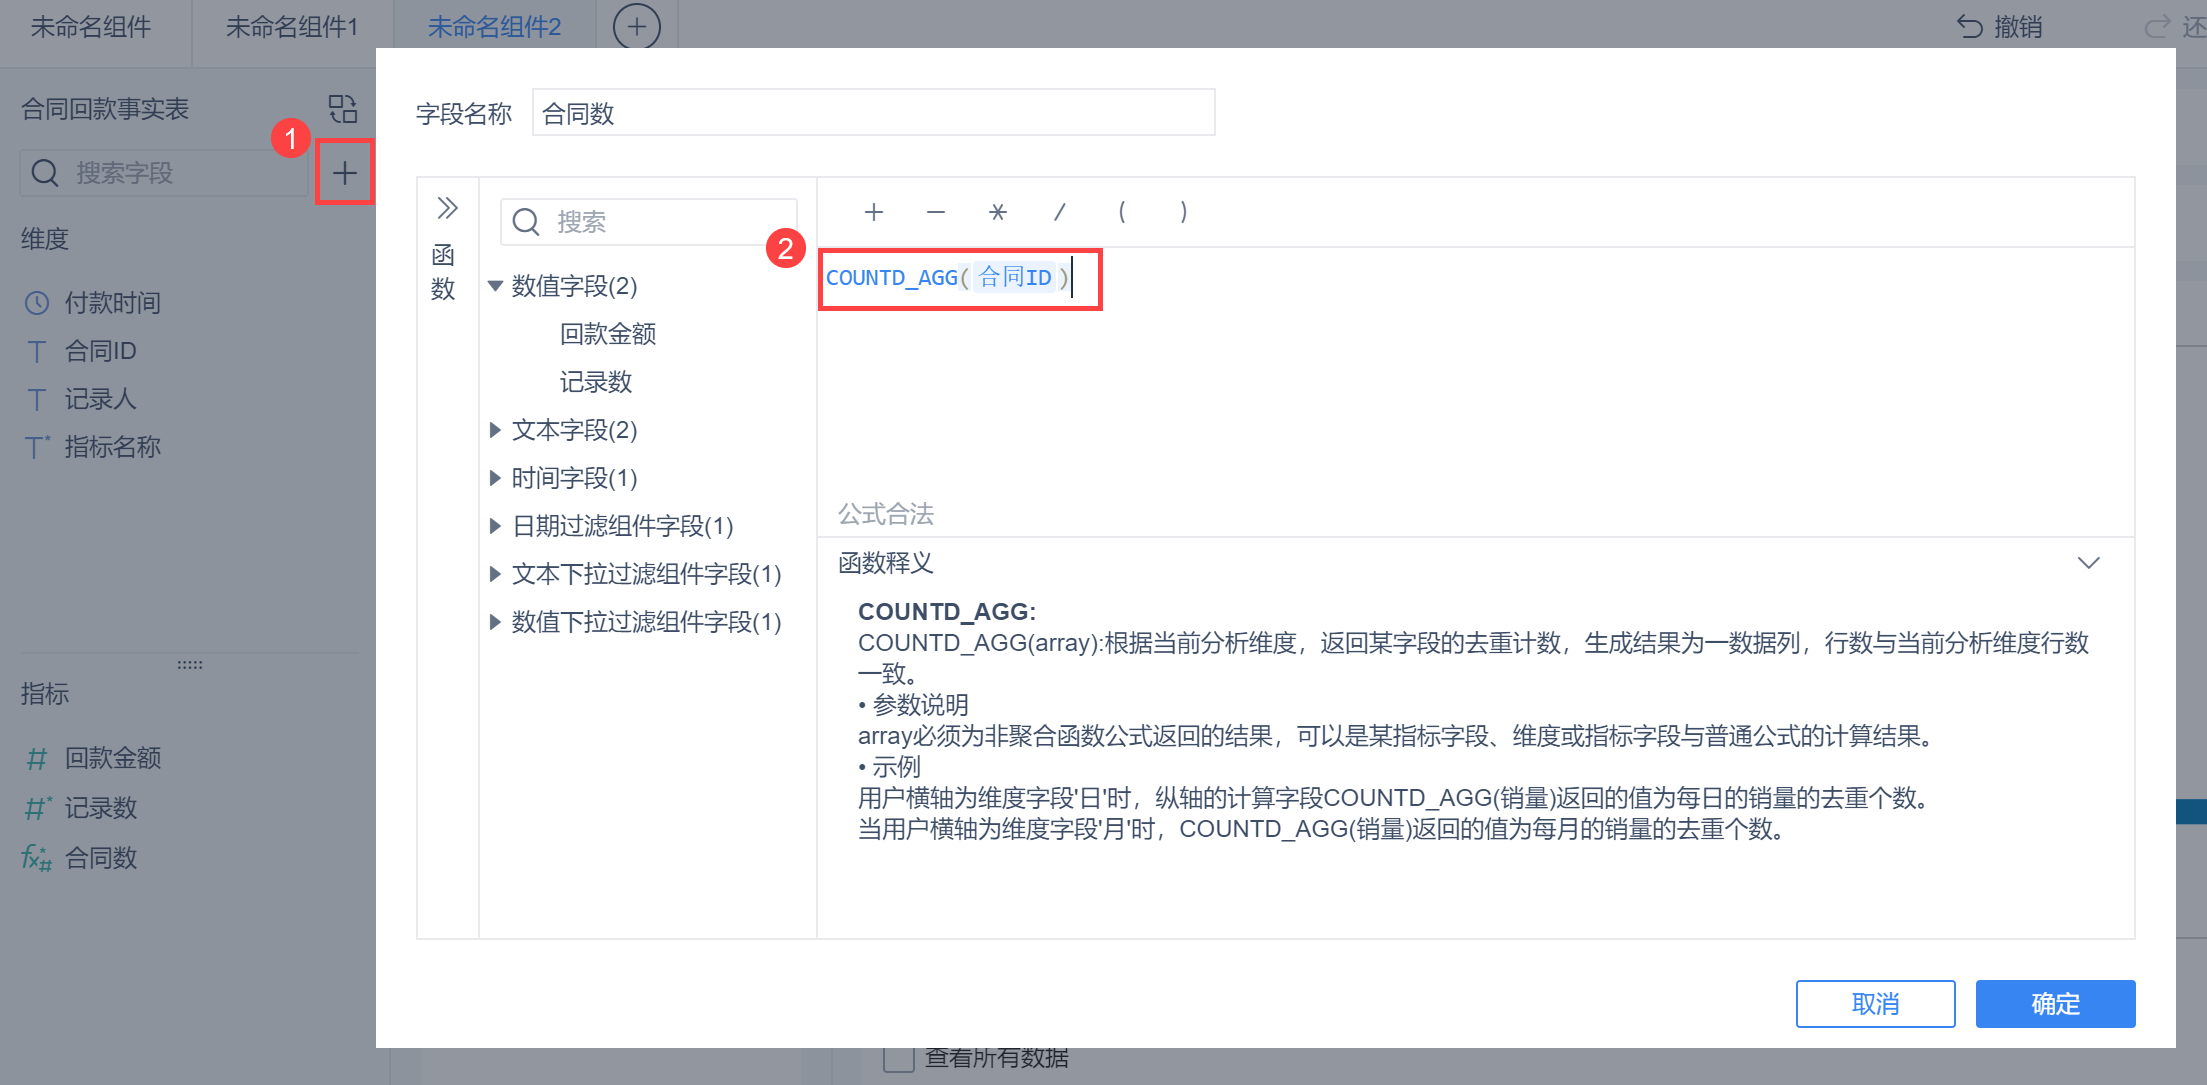Insert the minus operator into formula
Image resolution: width=2207 pixels, height=1085 pixels.
(x=935, y=212)
